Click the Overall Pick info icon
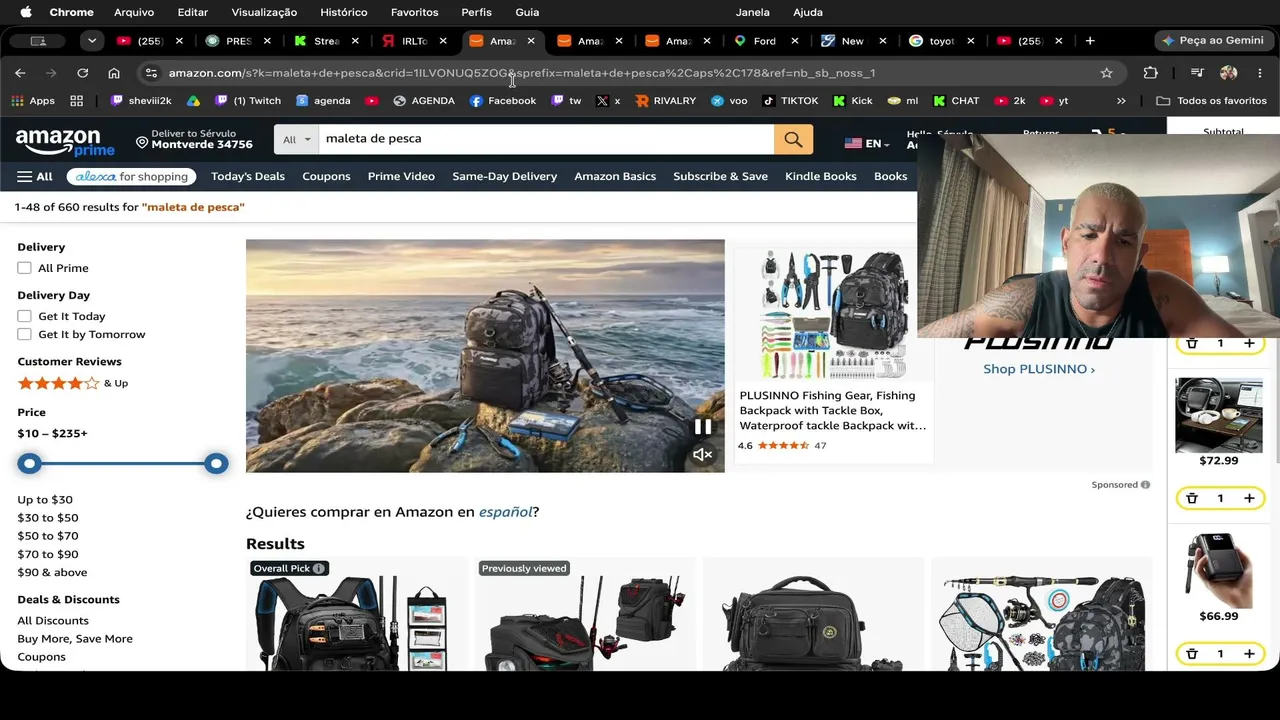The width and height of the screenshot is (1280, 720). (318, 569)
